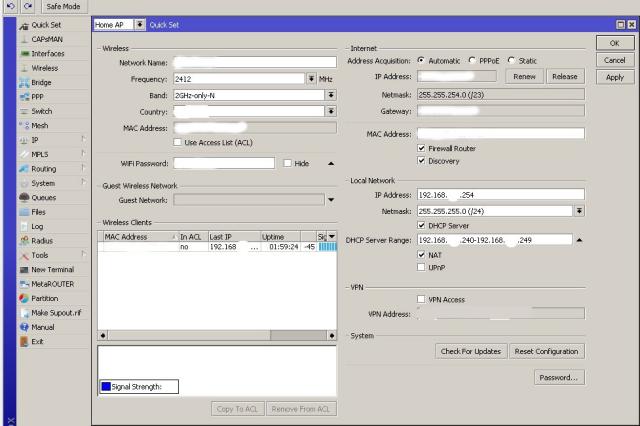Open the Radius icon in sidebar
640x426 pixels.
tap(24, 241)
